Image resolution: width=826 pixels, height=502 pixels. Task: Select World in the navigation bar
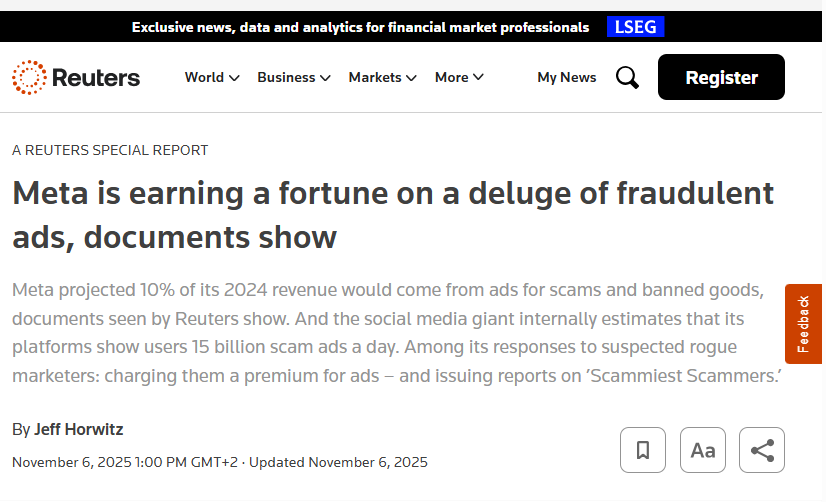(x=204, y=77)
